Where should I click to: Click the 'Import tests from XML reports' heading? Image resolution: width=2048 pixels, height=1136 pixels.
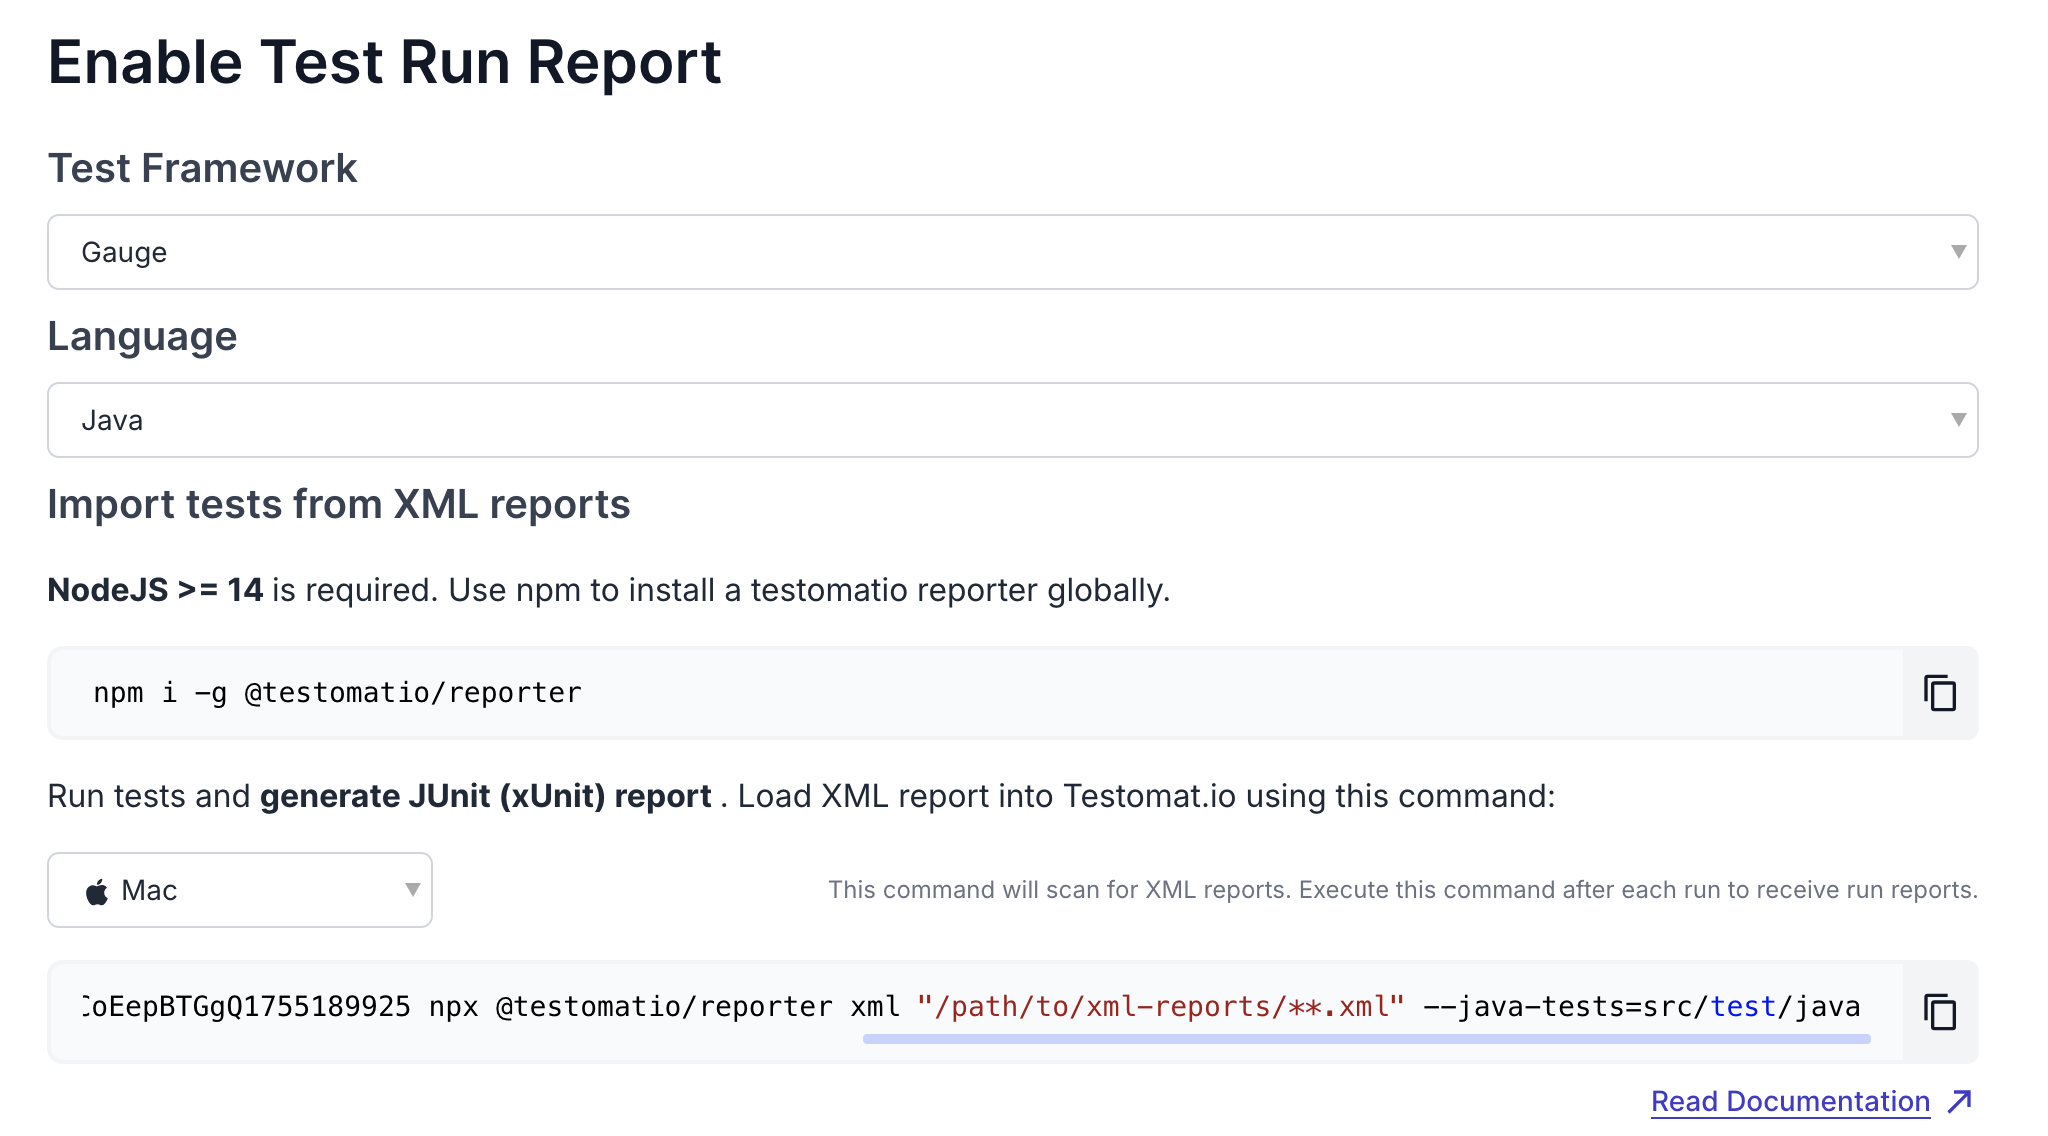pyautogui.click(x=339, y=504)
